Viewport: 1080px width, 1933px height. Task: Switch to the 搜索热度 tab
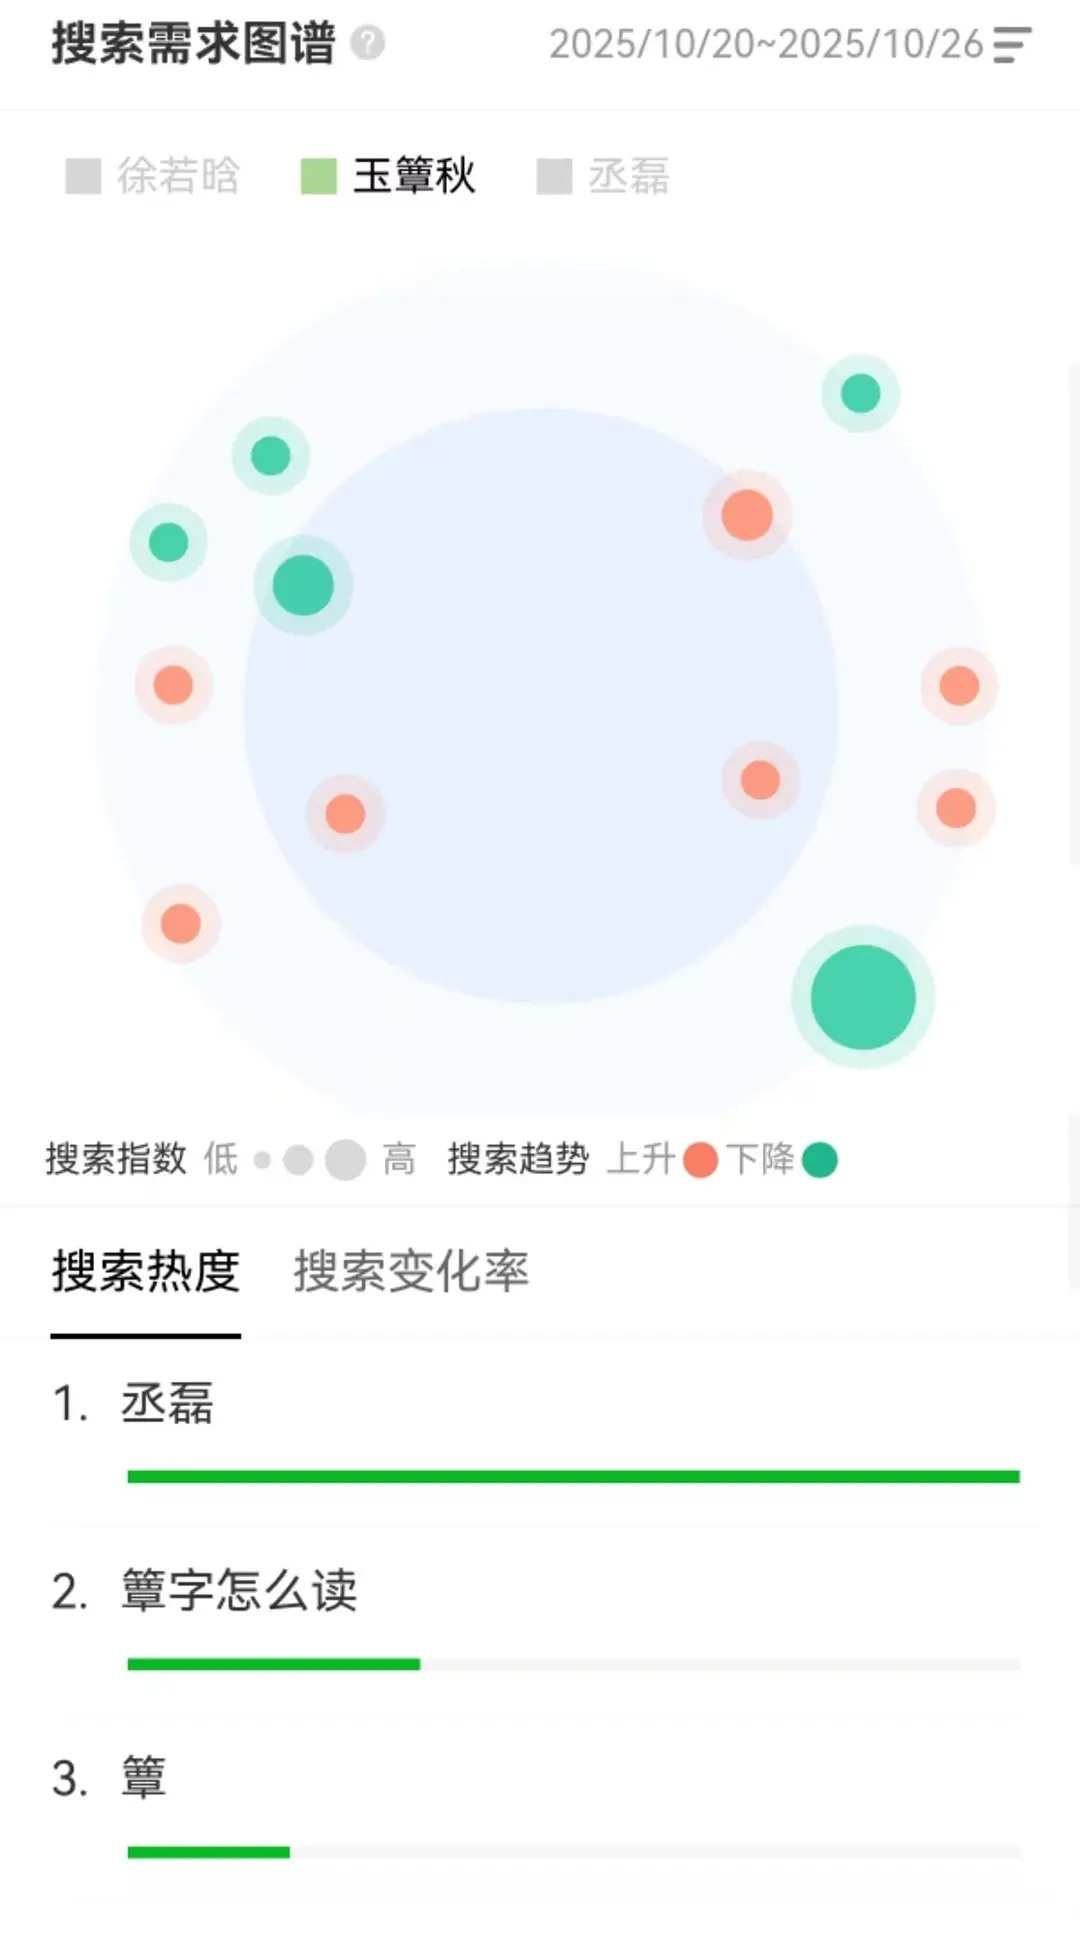[x=146, y=1272]
